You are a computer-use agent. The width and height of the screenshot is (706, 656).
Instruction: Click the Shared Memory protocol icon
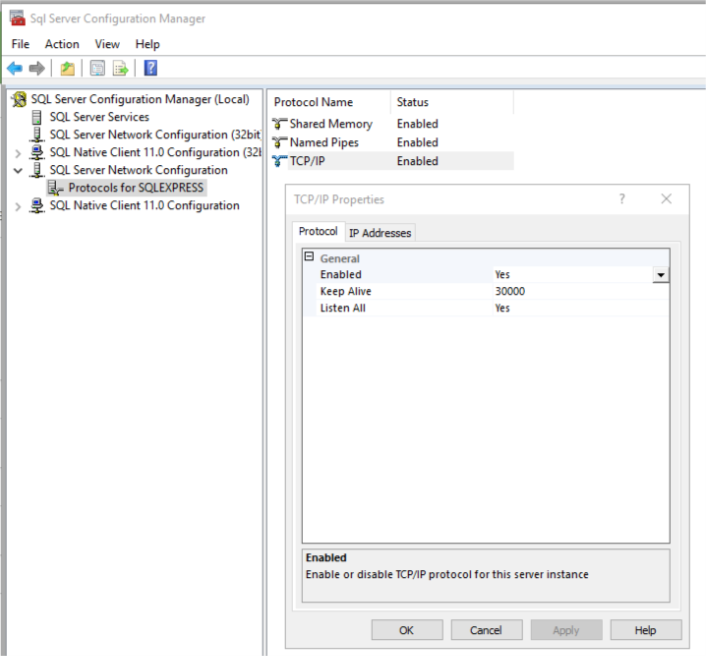[280, 124]
